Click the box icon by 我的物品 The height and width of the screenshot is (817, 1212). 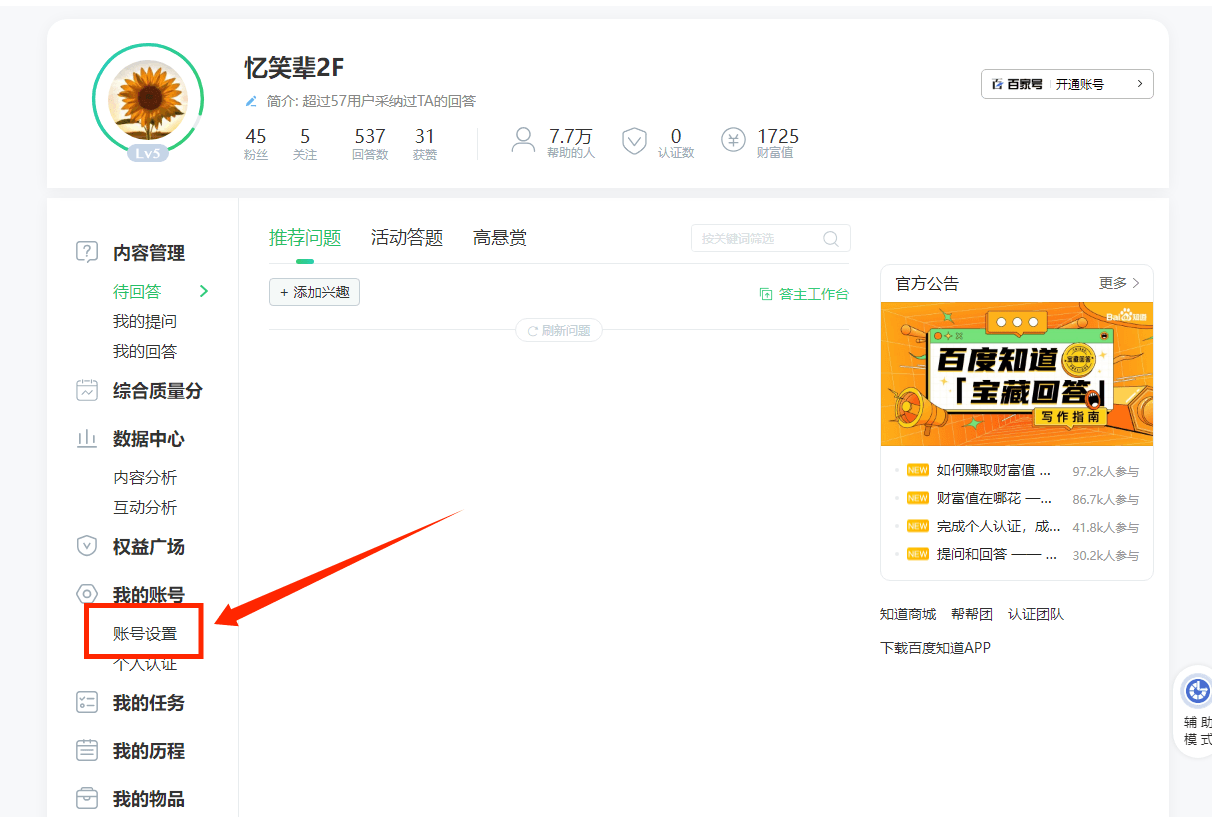[x=87, y=798]
